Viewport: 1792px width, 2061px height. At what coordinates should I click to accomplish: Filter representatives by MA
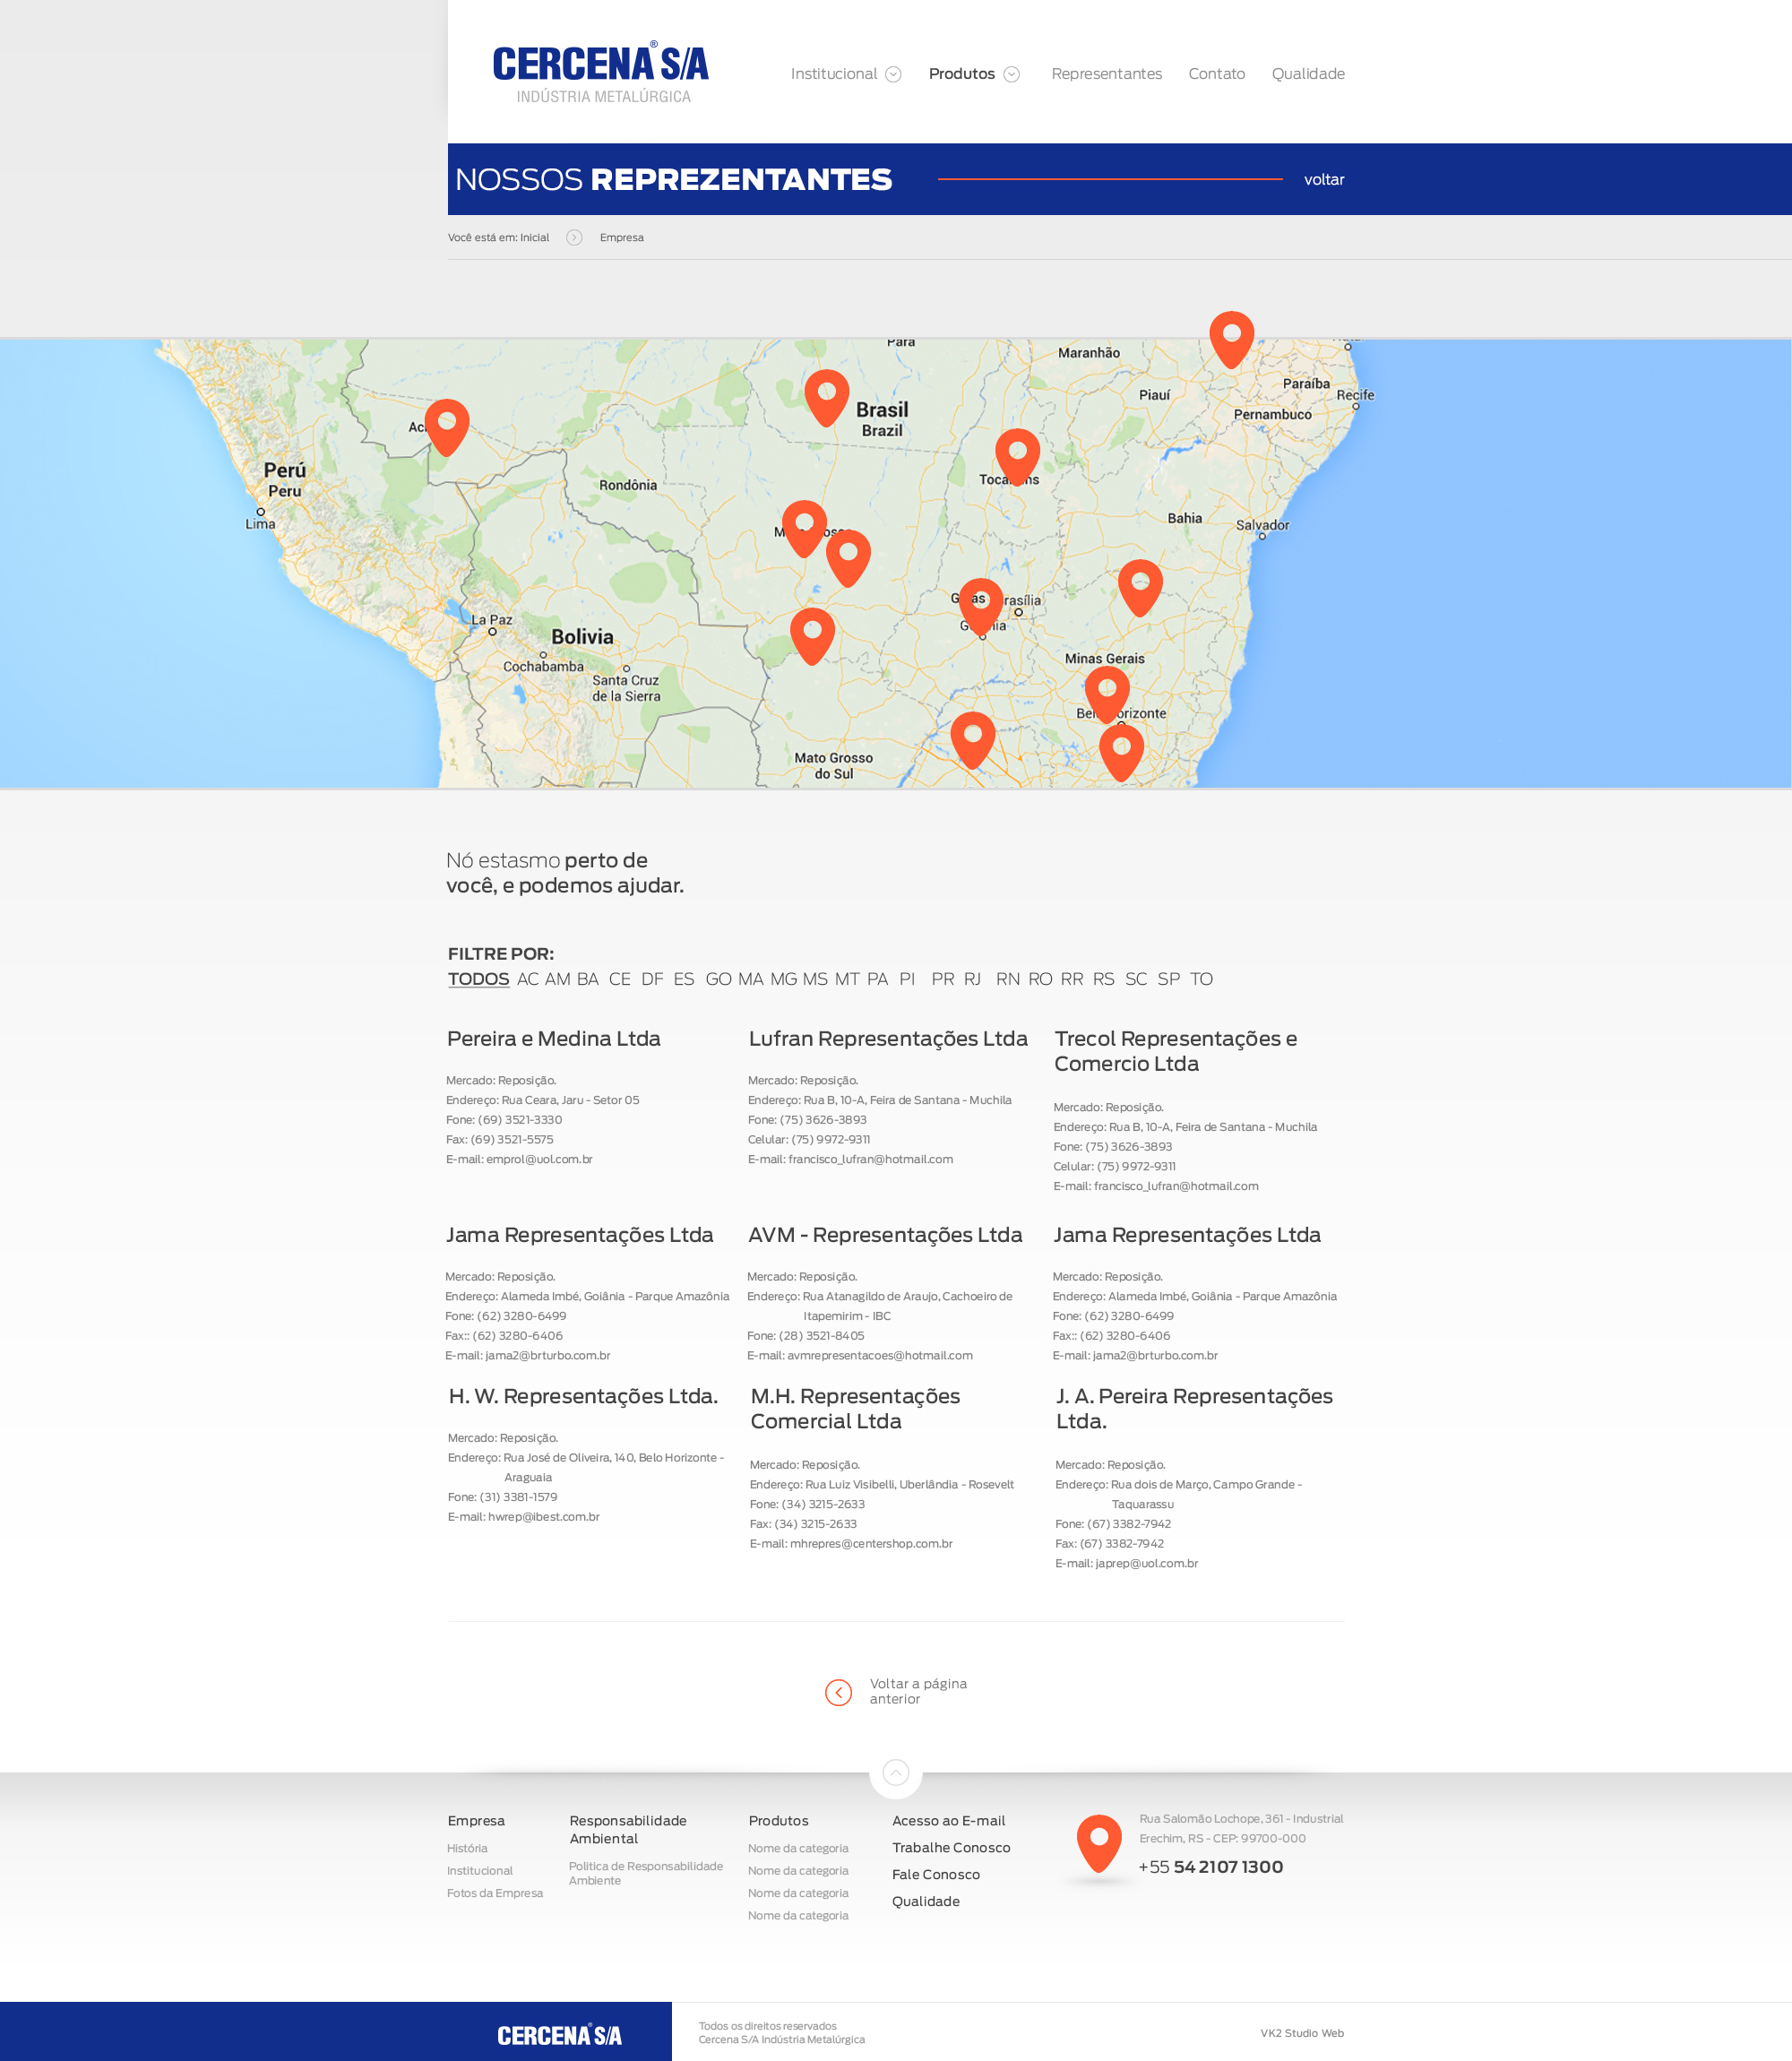pos(751,979)
